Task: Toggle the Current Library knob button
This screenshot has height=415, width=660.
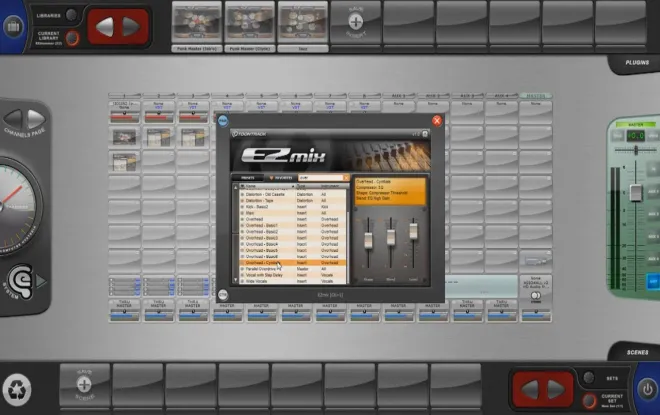Action: coord(73,38)
